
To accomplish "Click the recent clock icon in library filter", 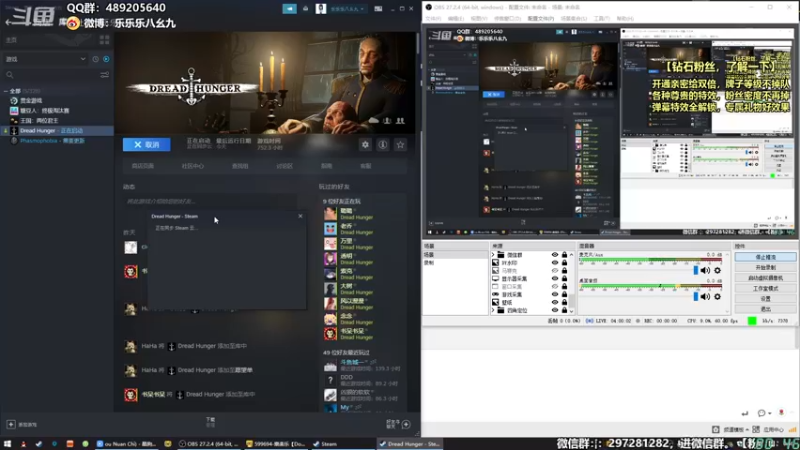I will pos(95,59).
